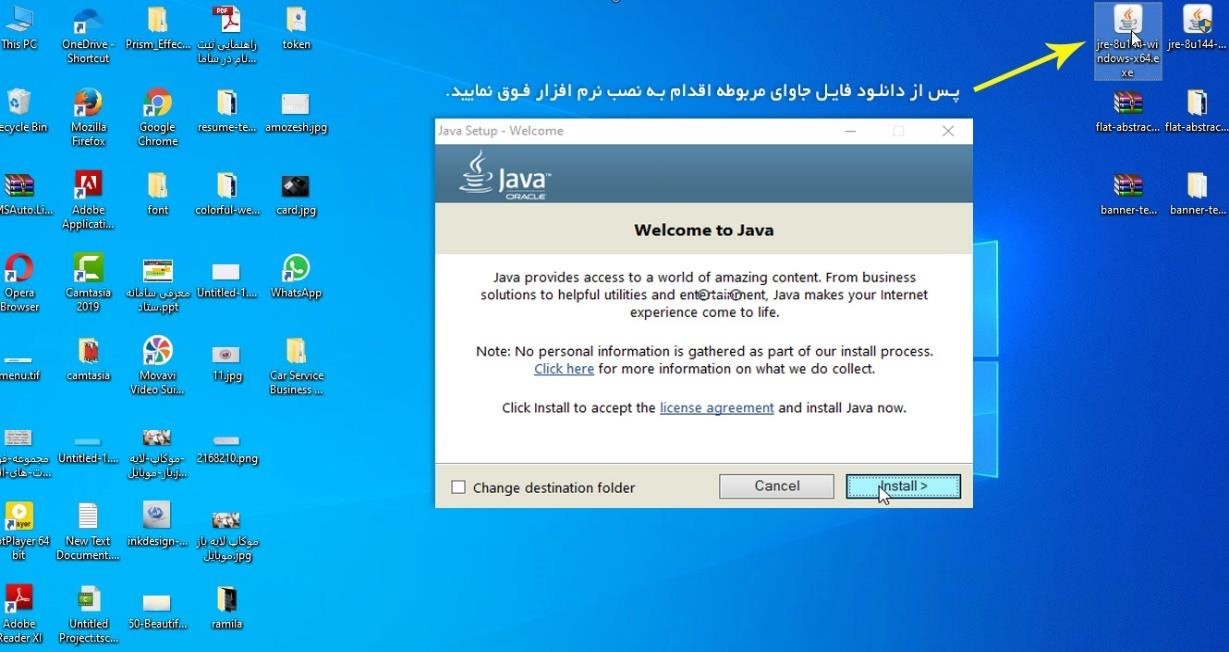Select the Adobe Application shortcut icon
1229x652 pixels.
[88, 200]
